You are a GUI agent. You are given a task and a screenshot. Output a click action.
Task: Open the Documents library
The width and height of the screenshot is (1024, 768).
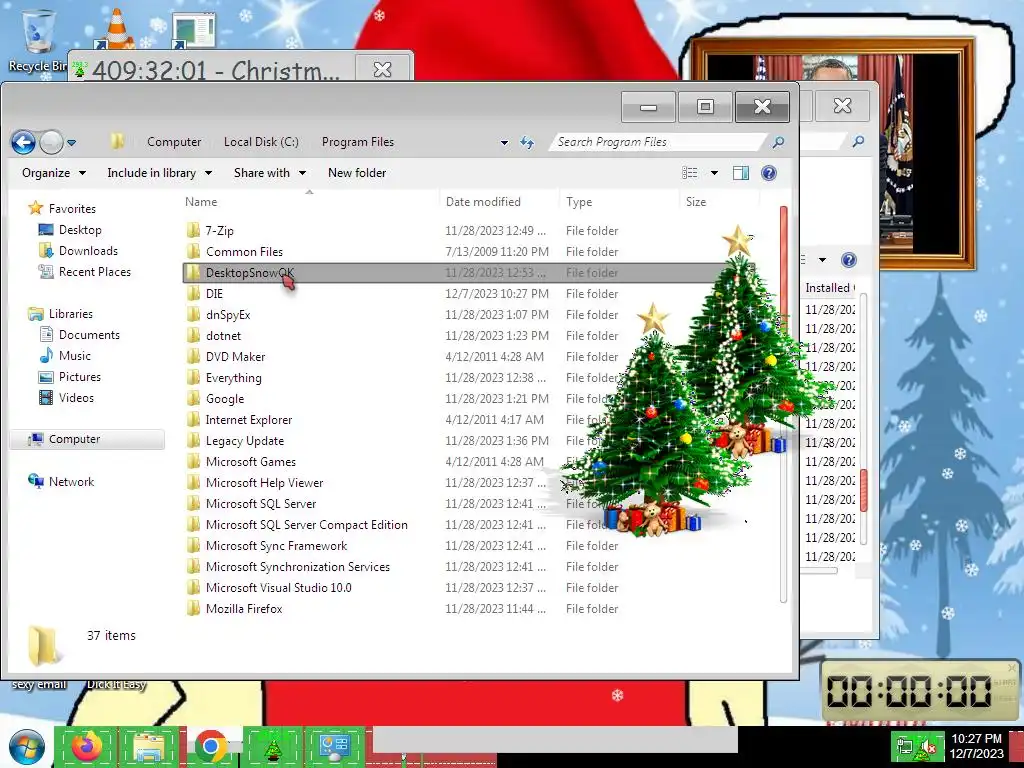click(80, 335)
